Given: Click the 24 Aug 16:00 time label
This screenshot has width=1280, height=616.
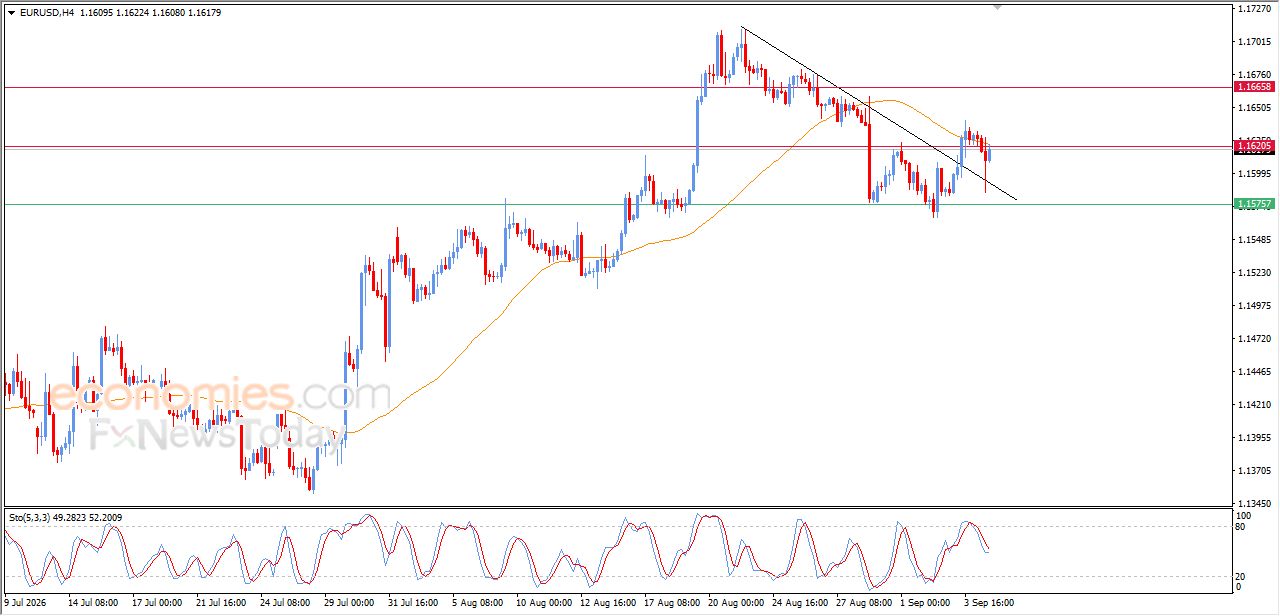Looking at the screenshot, I should click(798, 603).
